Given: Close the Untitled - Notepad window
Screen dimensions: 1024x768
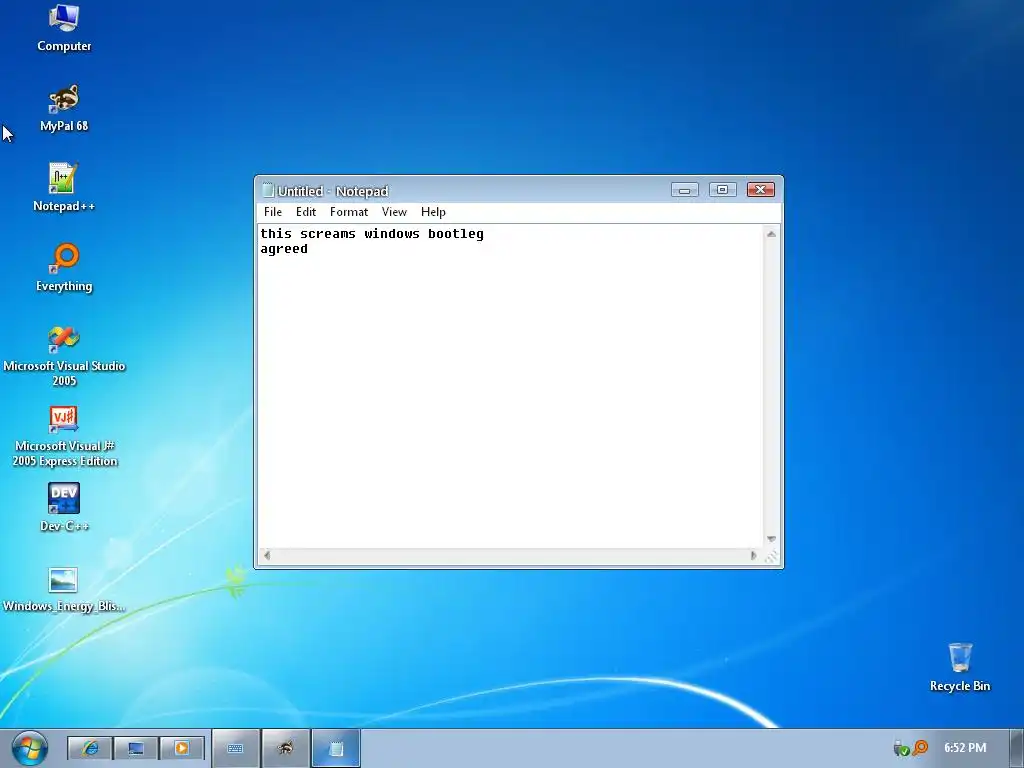Looking at the screenshot, I should (x=760, y=190).
